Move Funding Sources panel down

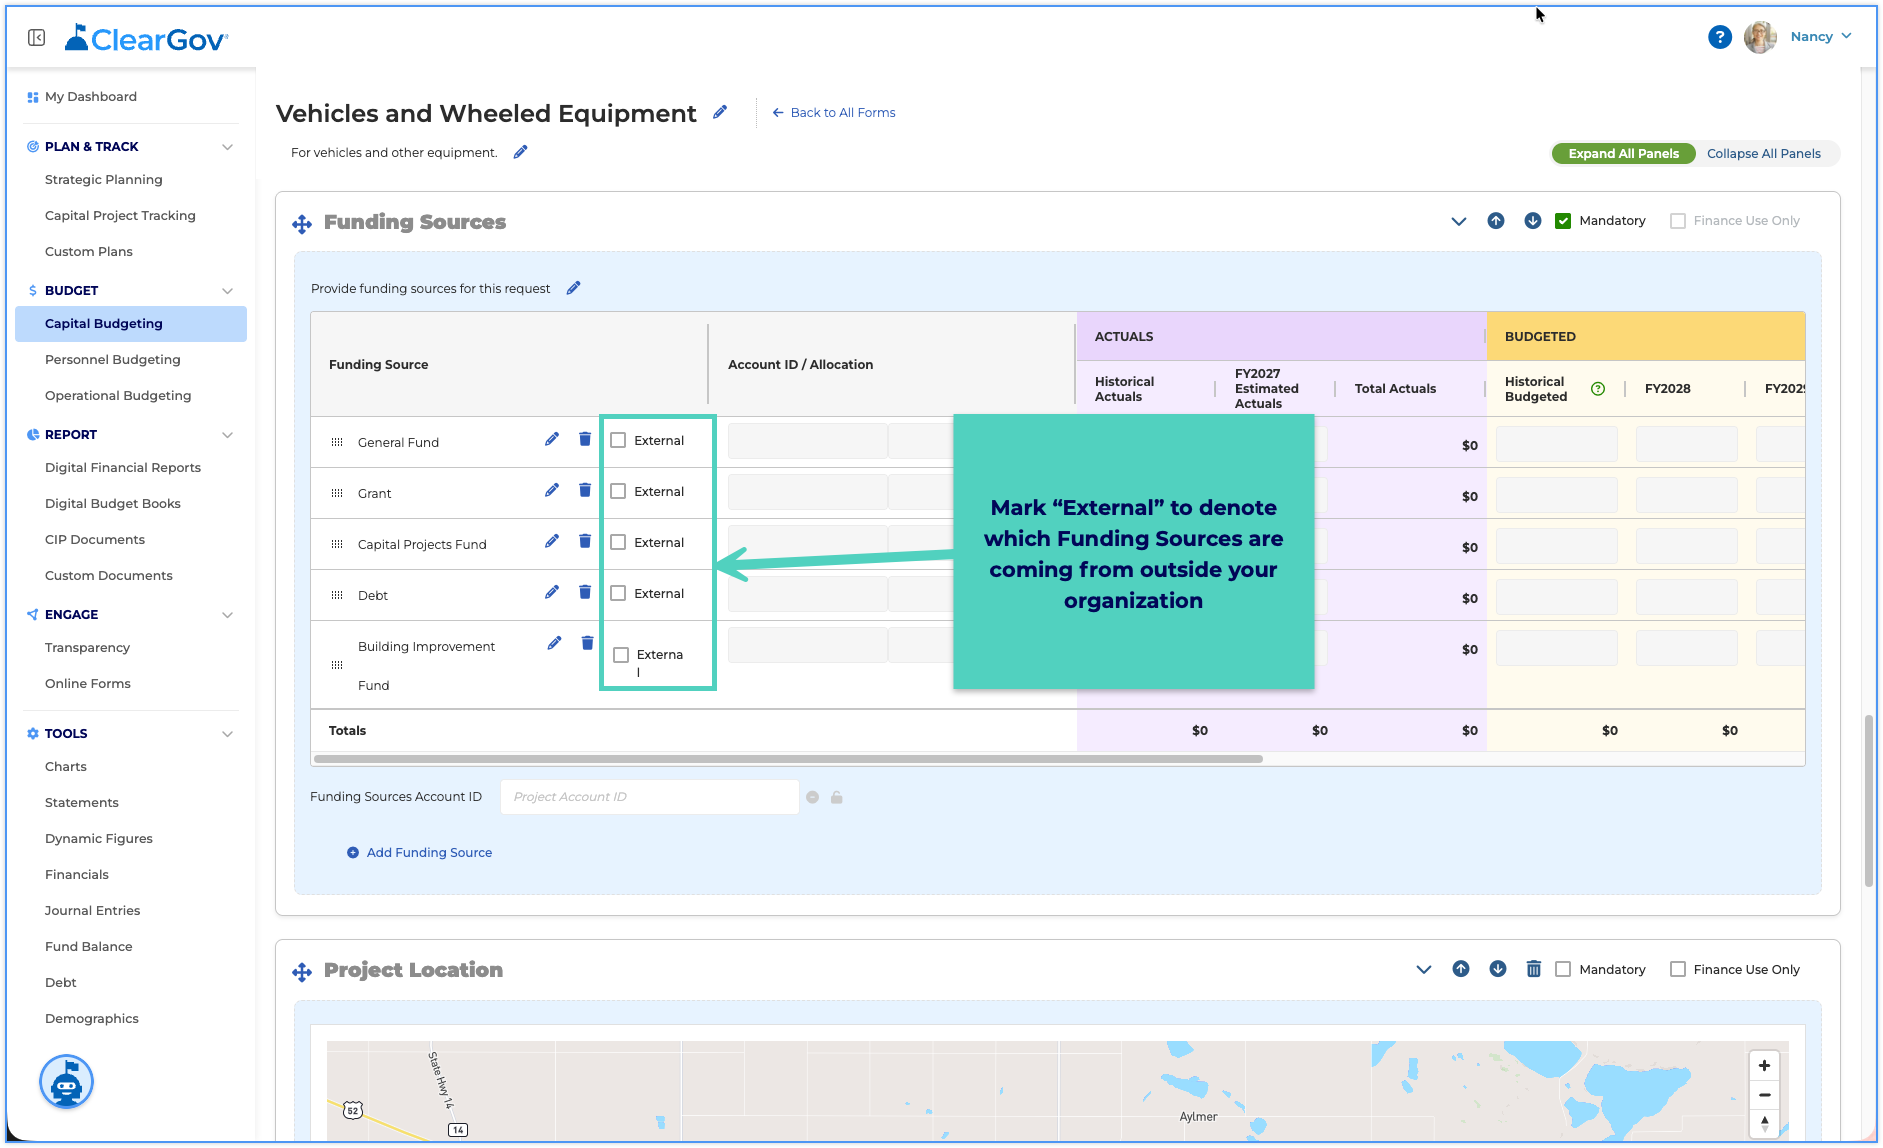(x=1533, y=220)
